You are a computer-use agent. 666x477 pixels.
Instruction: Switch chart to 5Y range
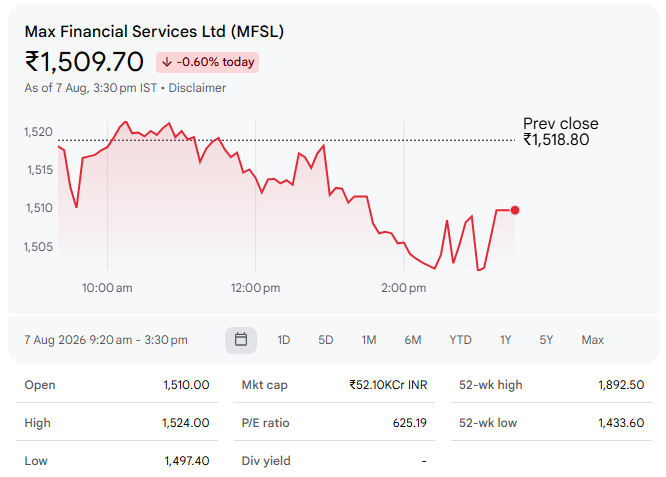[x=546, y=340]
